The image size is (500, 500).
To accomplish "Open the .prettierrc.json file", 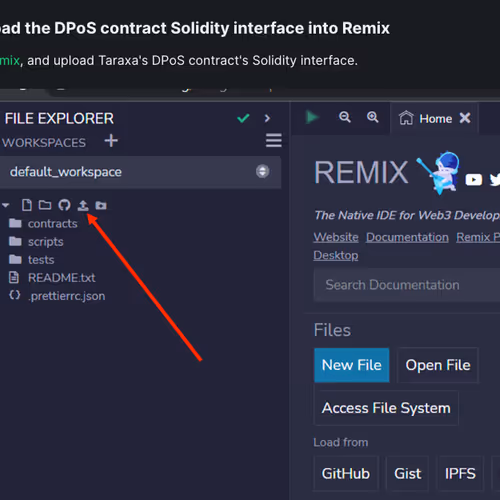I will click(57, 296).
